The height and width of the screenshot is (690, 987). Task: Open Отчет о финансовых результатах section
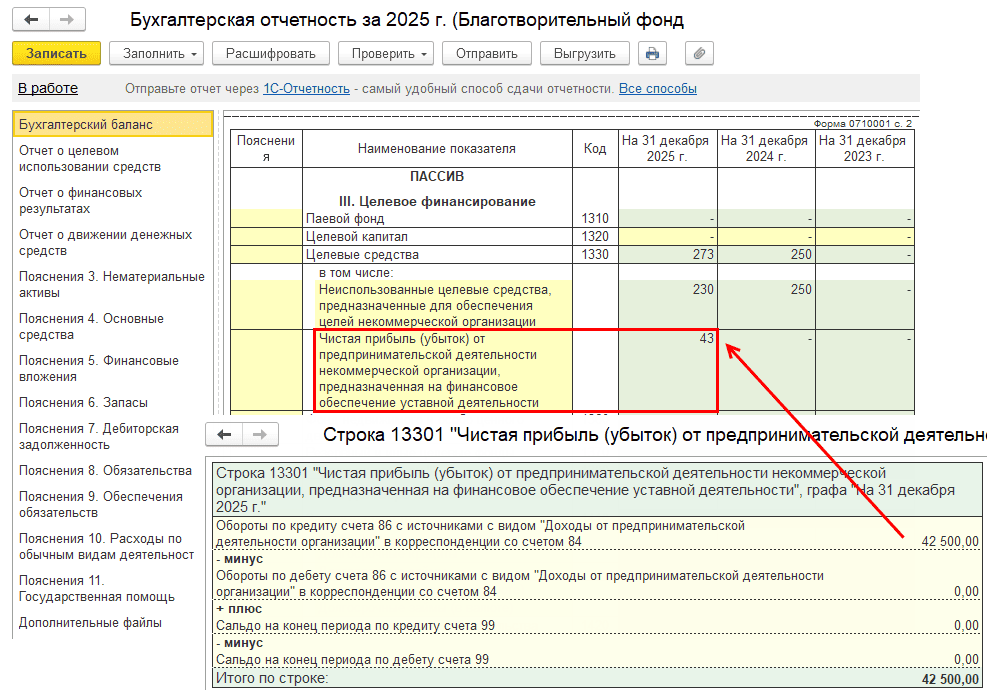80,200
